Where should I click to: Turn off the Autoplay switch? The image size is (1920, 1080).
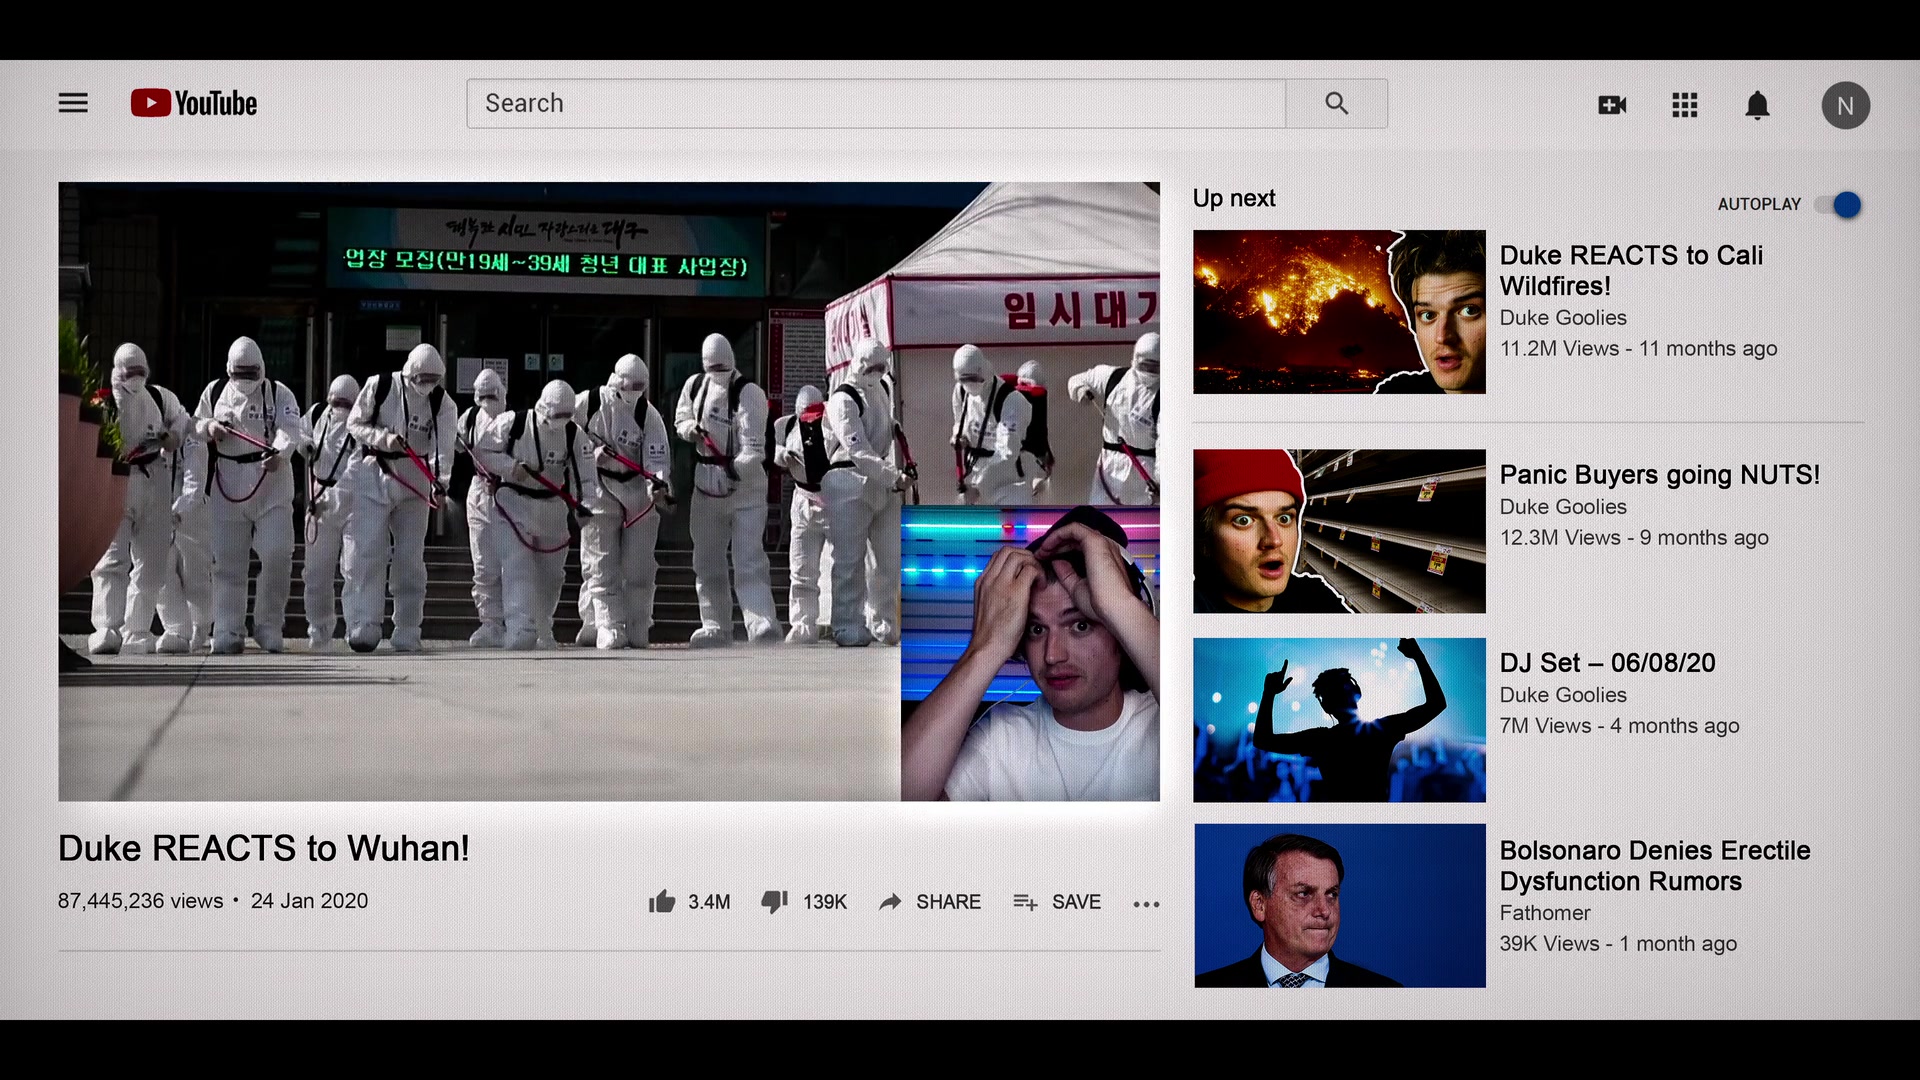[1839, 205]
